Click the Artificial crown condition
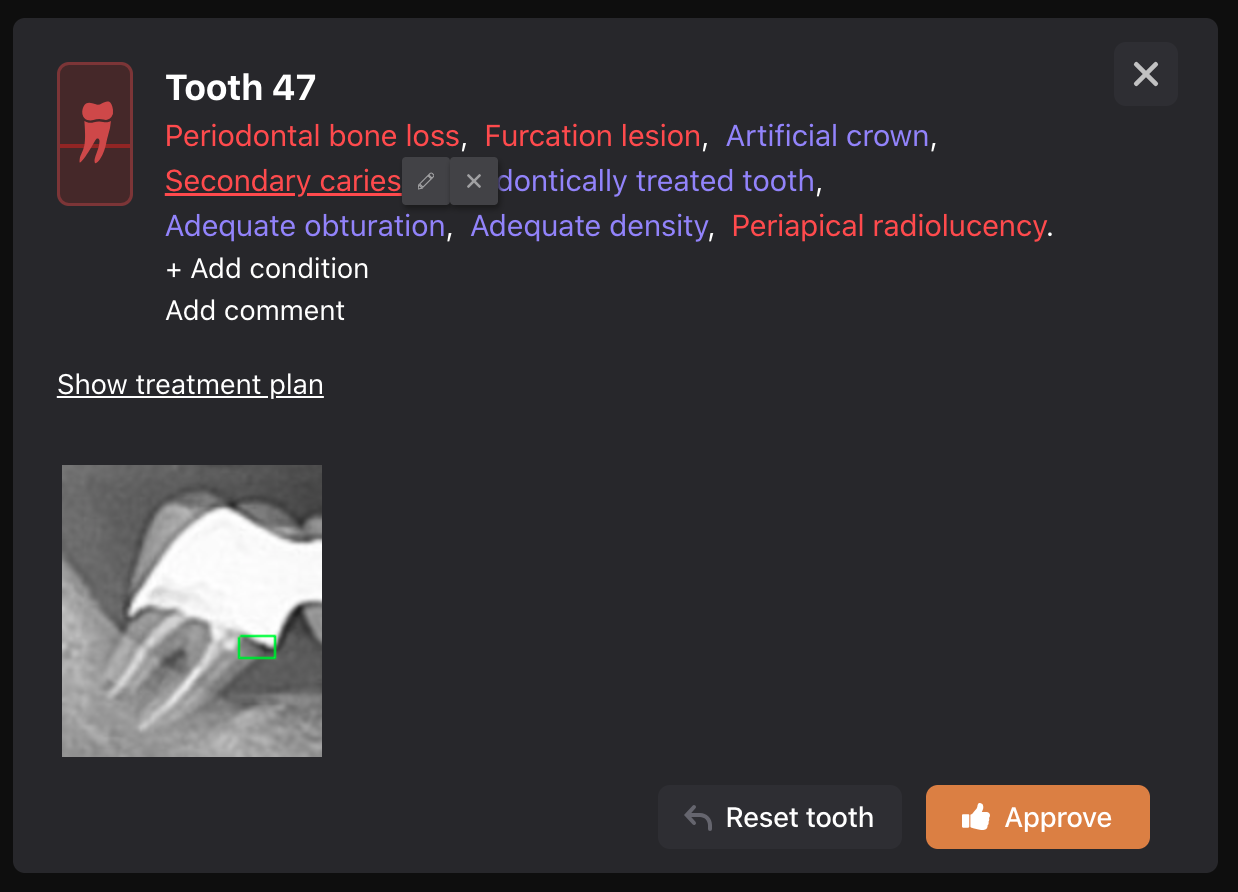This screenshot has width=1238, height=892. pyautogui.click(x=827, y=136)
